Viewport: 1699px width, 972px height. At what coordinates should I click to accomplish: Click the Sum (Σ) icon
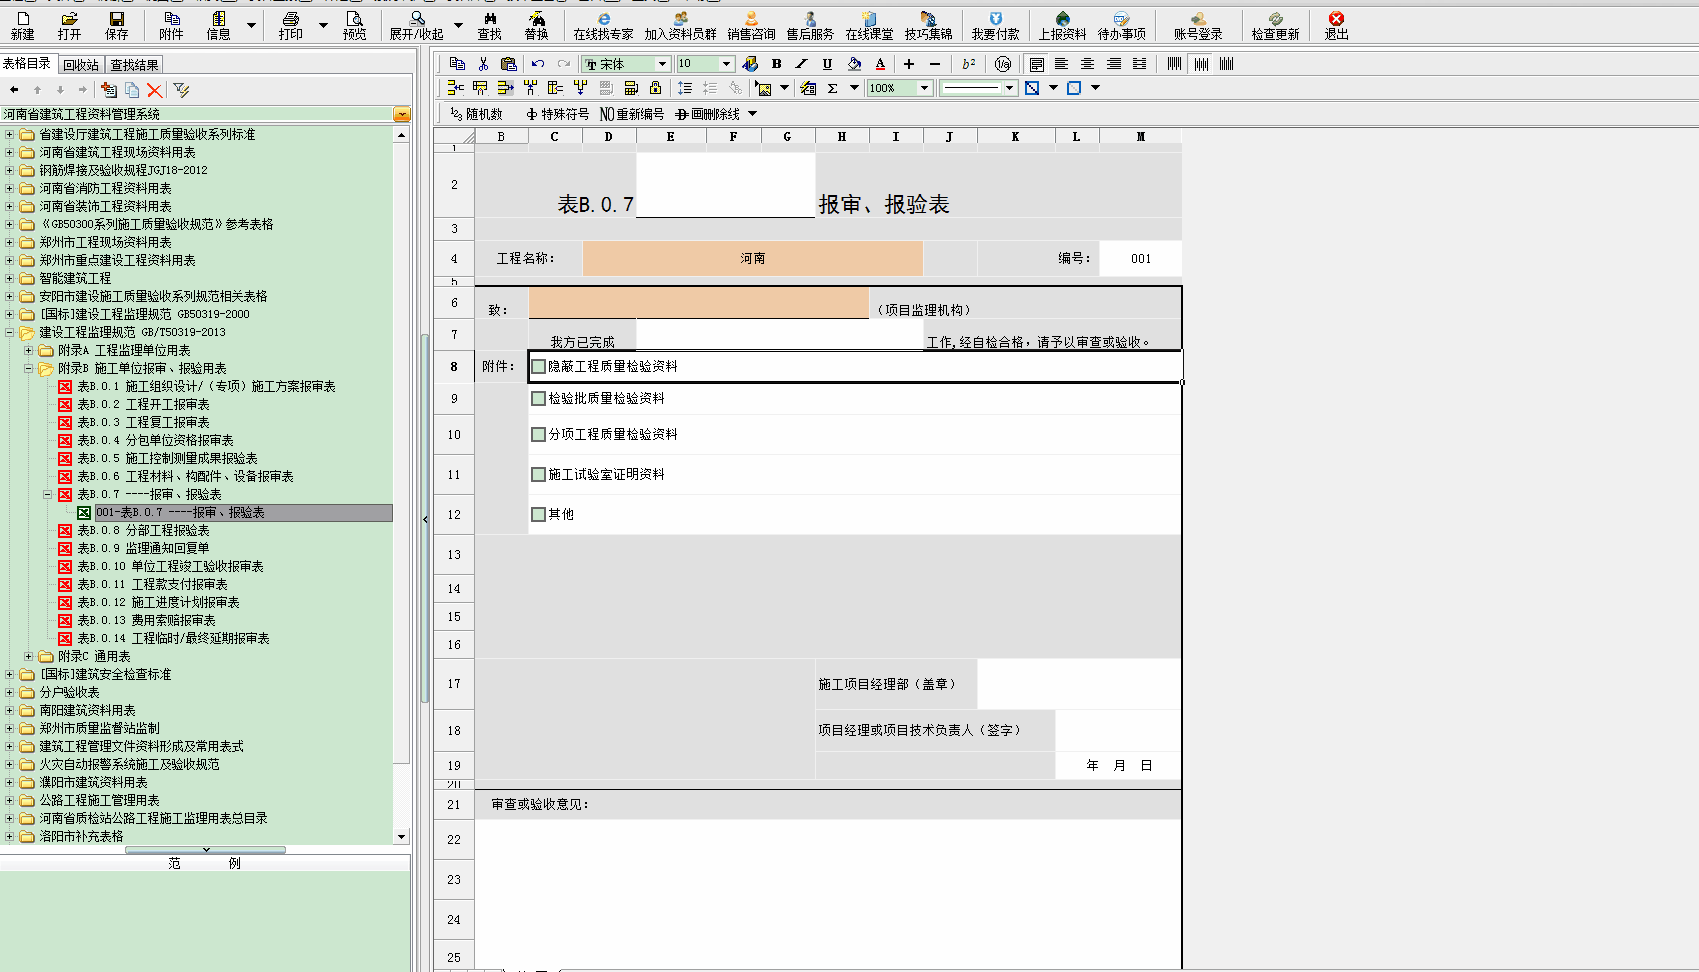[x=832, y=88]
